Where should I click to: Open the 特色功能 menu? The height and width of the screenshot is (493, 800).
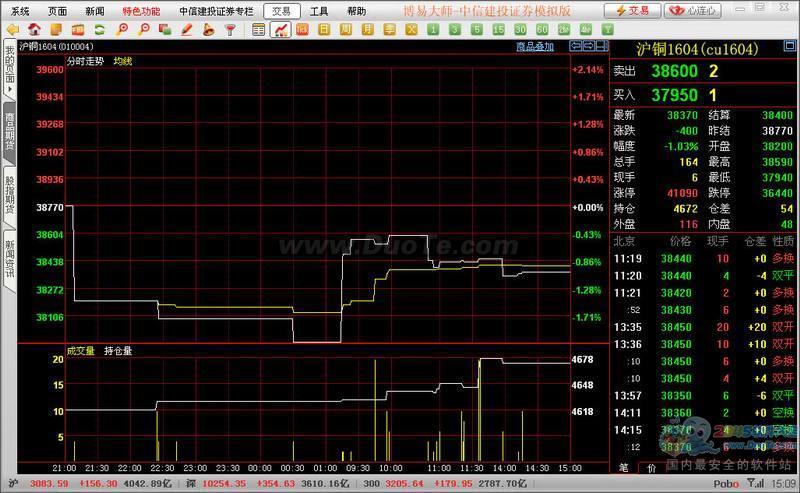tap(140, 10)
